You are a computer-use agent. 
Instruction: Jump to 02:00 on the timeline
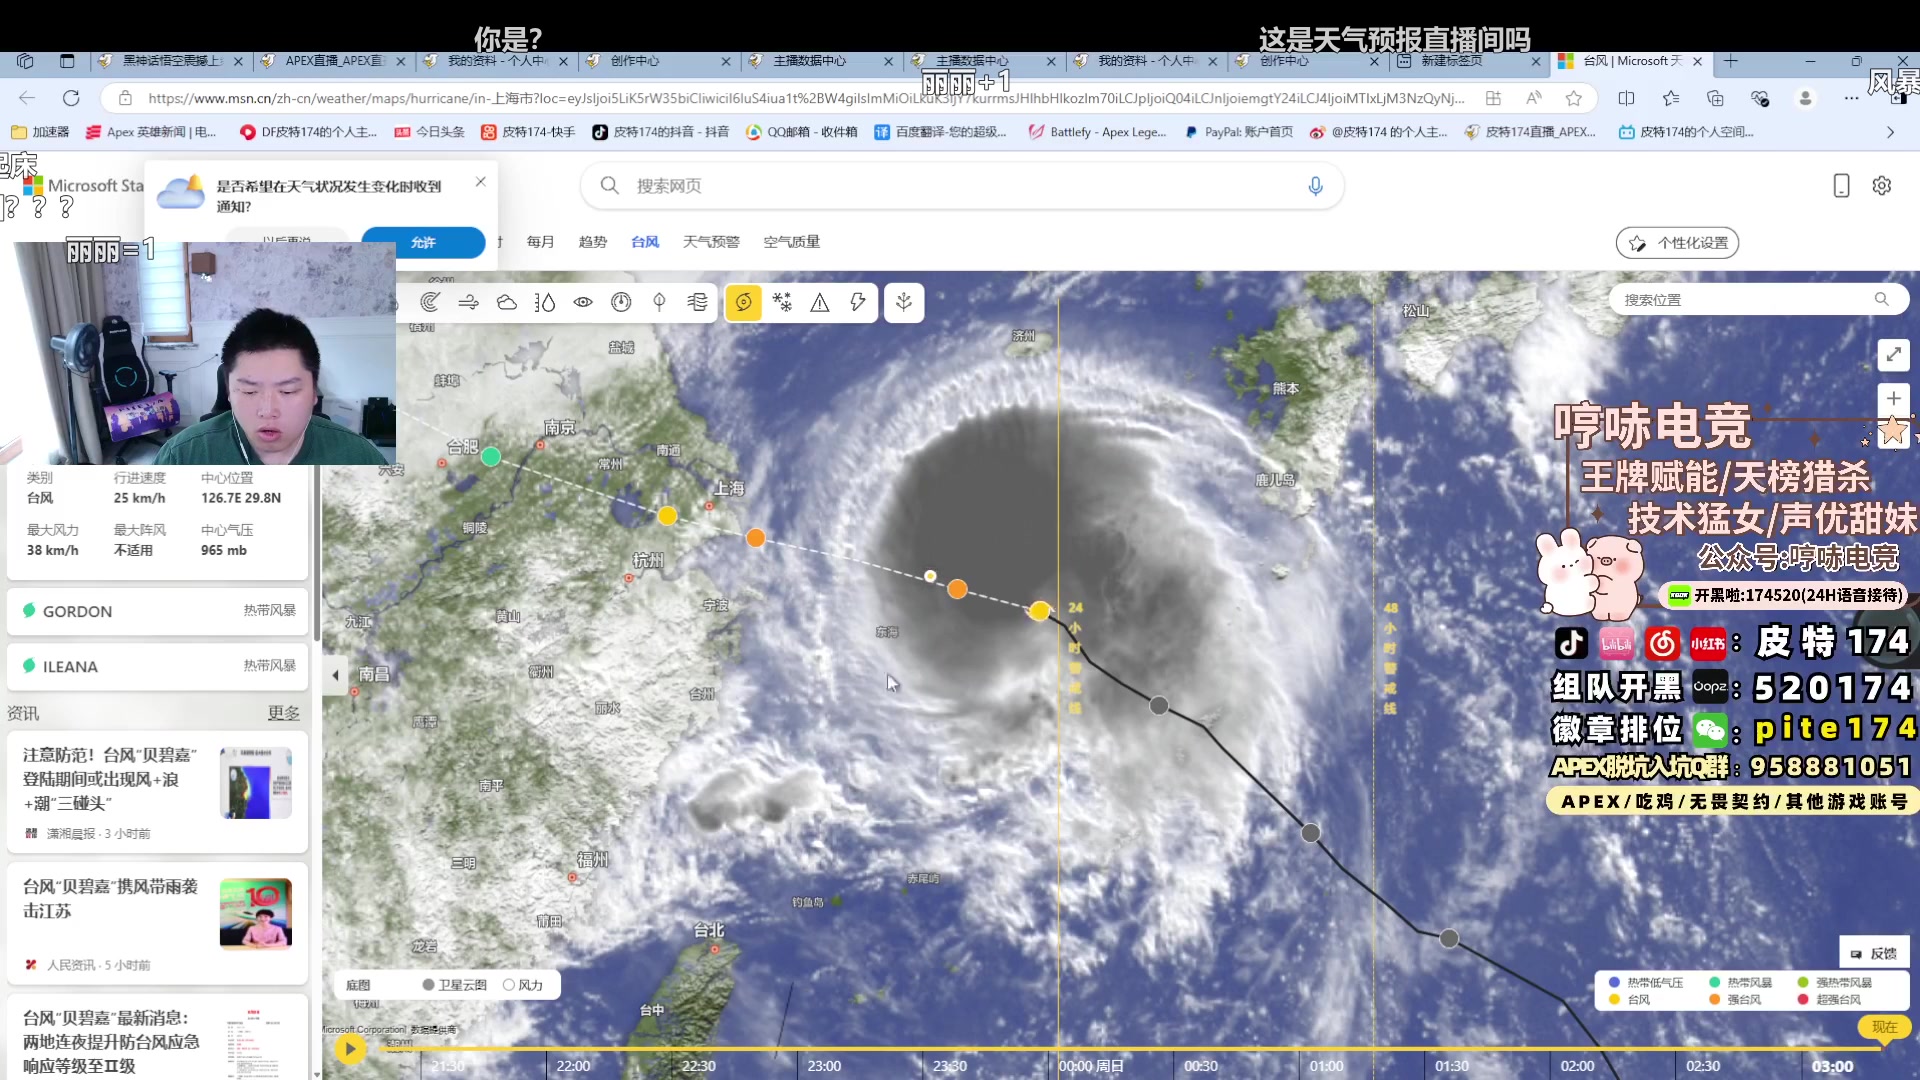[1577, 1066]
